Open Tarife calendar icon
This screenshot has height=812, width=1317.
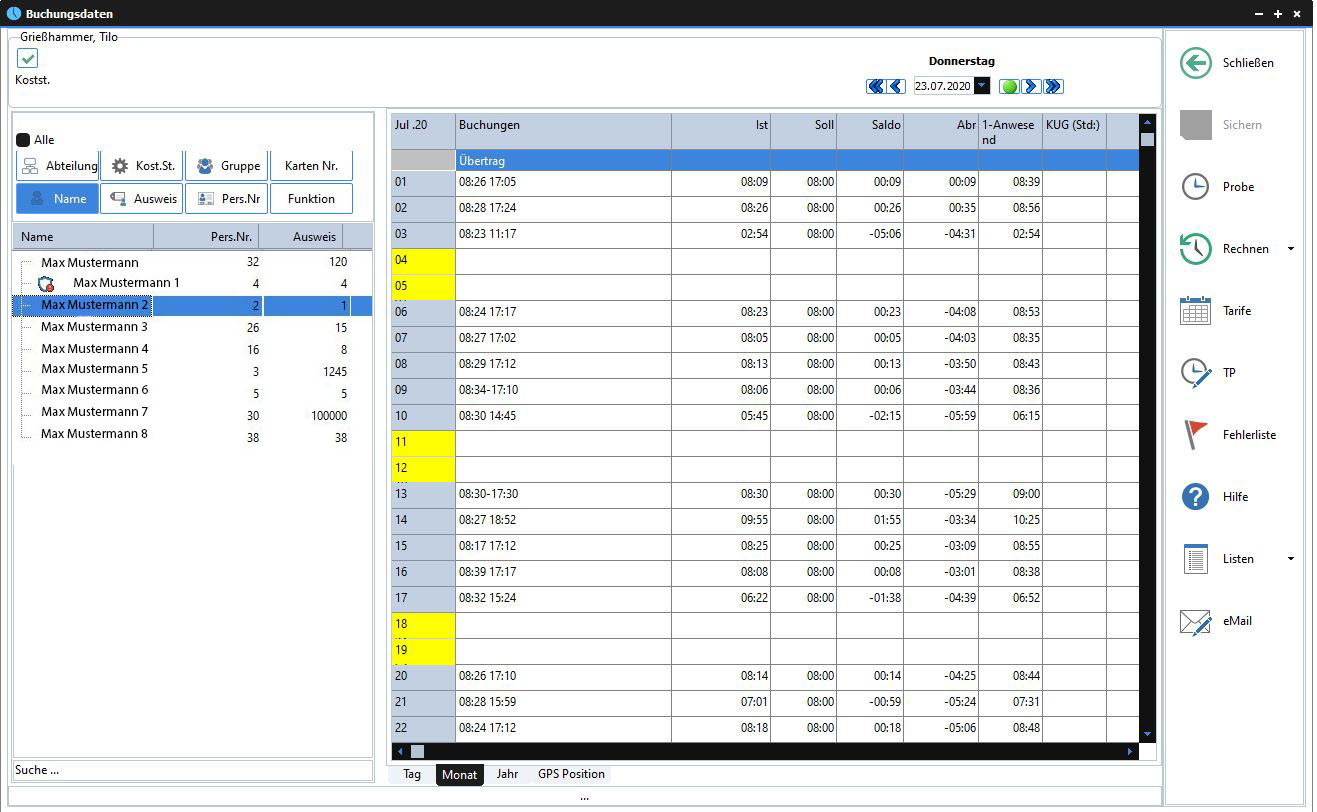[x=1195, y=311]
